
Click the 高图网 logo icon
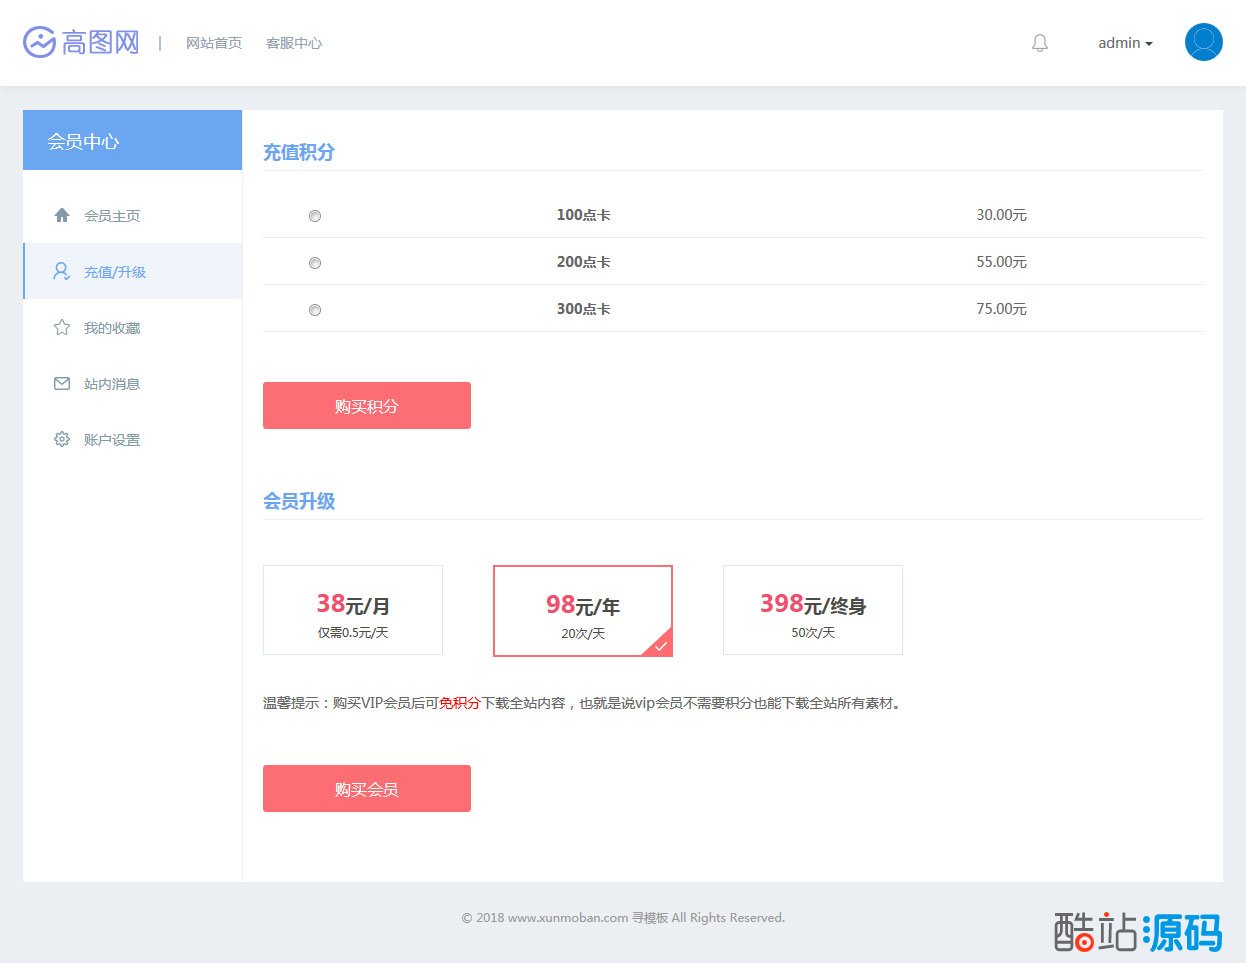point(40,43)
